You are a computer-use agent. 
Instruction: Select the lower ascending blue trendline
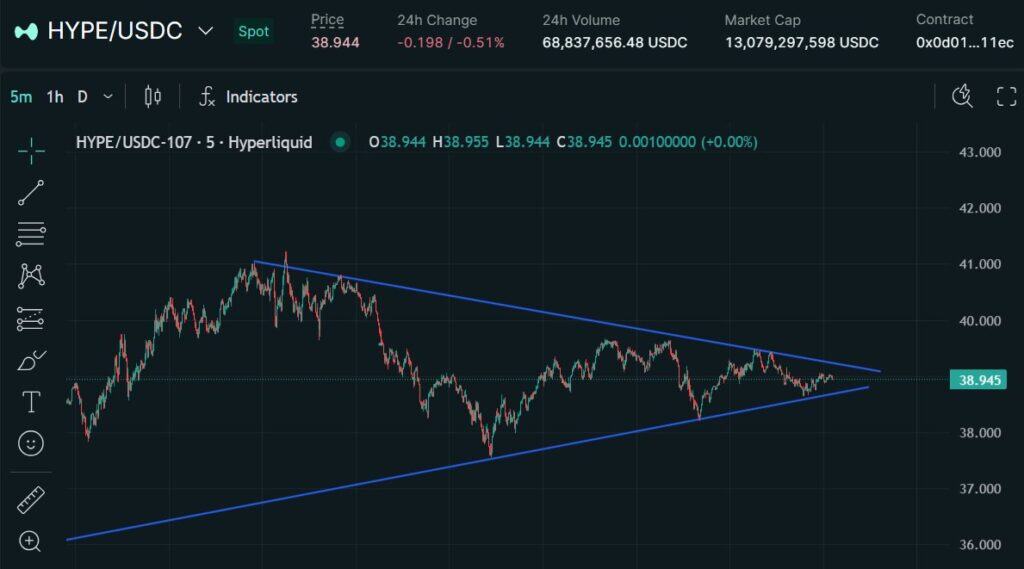(x=467, y=463)
